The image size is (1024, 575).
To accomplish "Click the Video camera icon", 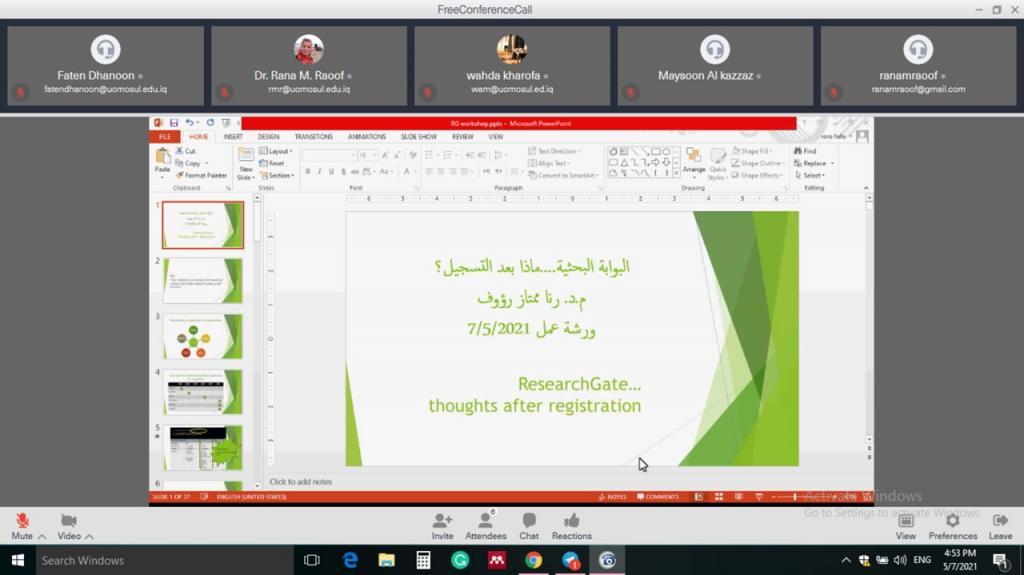I will coord(68,521).
